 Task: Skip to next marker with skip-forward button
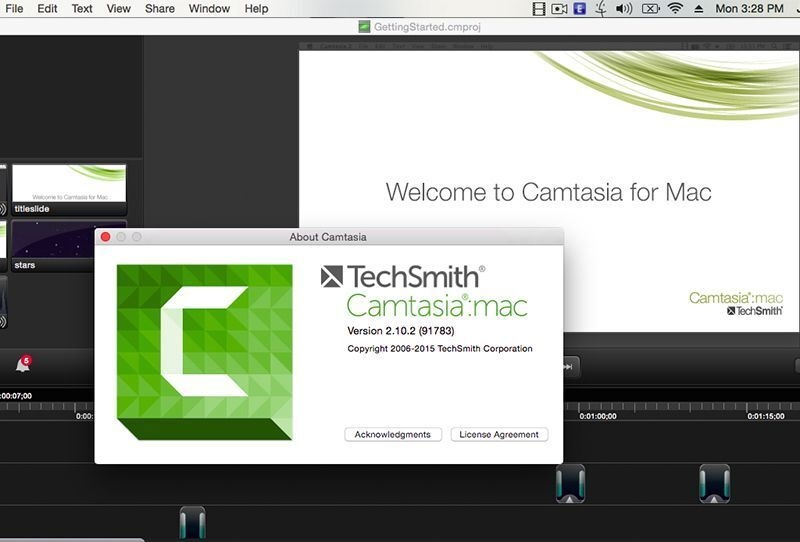(x=569, y=367)
